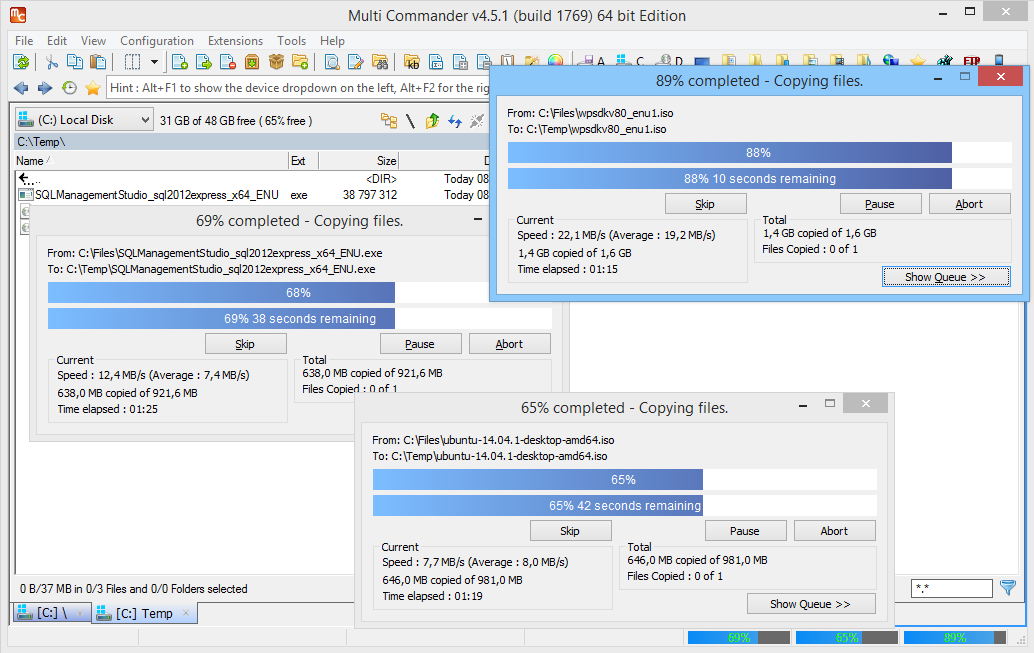Click the blue back arrow

21,88
